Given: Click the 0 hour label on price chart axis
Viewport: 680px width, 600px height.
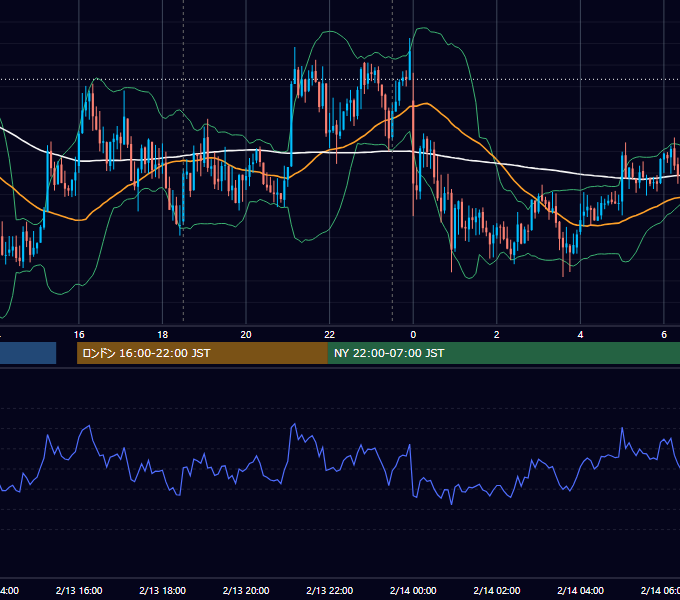Looking at the screenshot, I should pyautogui.click(x=413, y=335).
